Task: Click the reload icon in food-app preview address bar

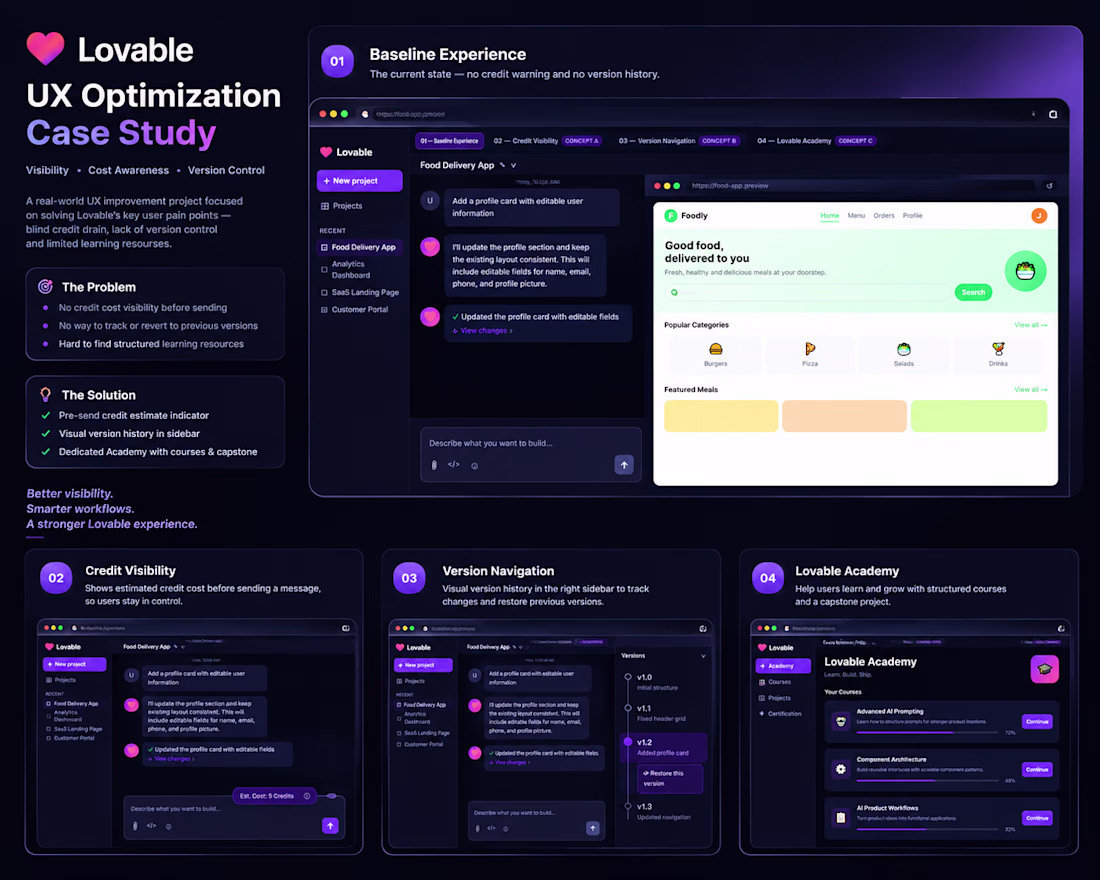Action: click(x=1049, y=186)
